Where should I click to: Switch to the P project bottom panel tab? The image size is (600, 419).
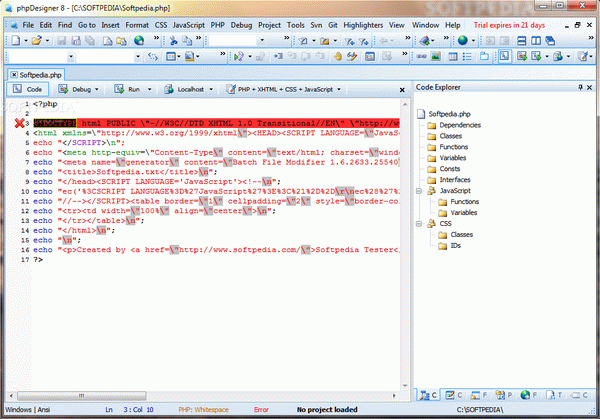click(504, 395)
